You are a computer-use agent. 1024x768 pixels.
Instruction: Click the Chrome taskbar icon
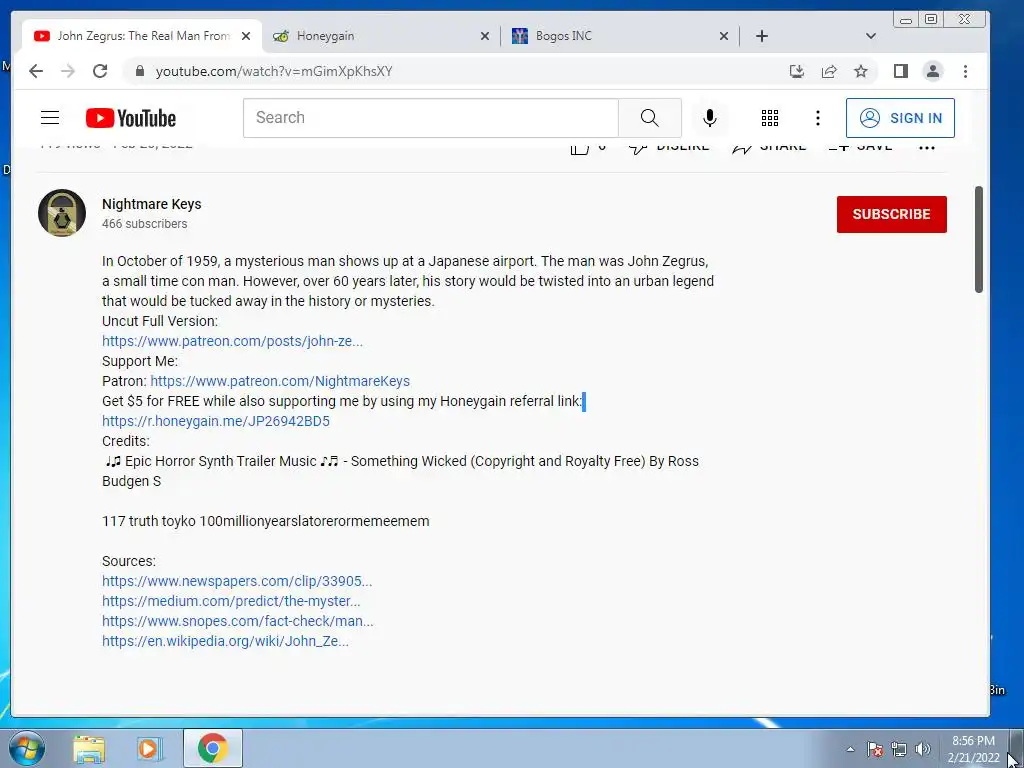(x=213, y=748)
